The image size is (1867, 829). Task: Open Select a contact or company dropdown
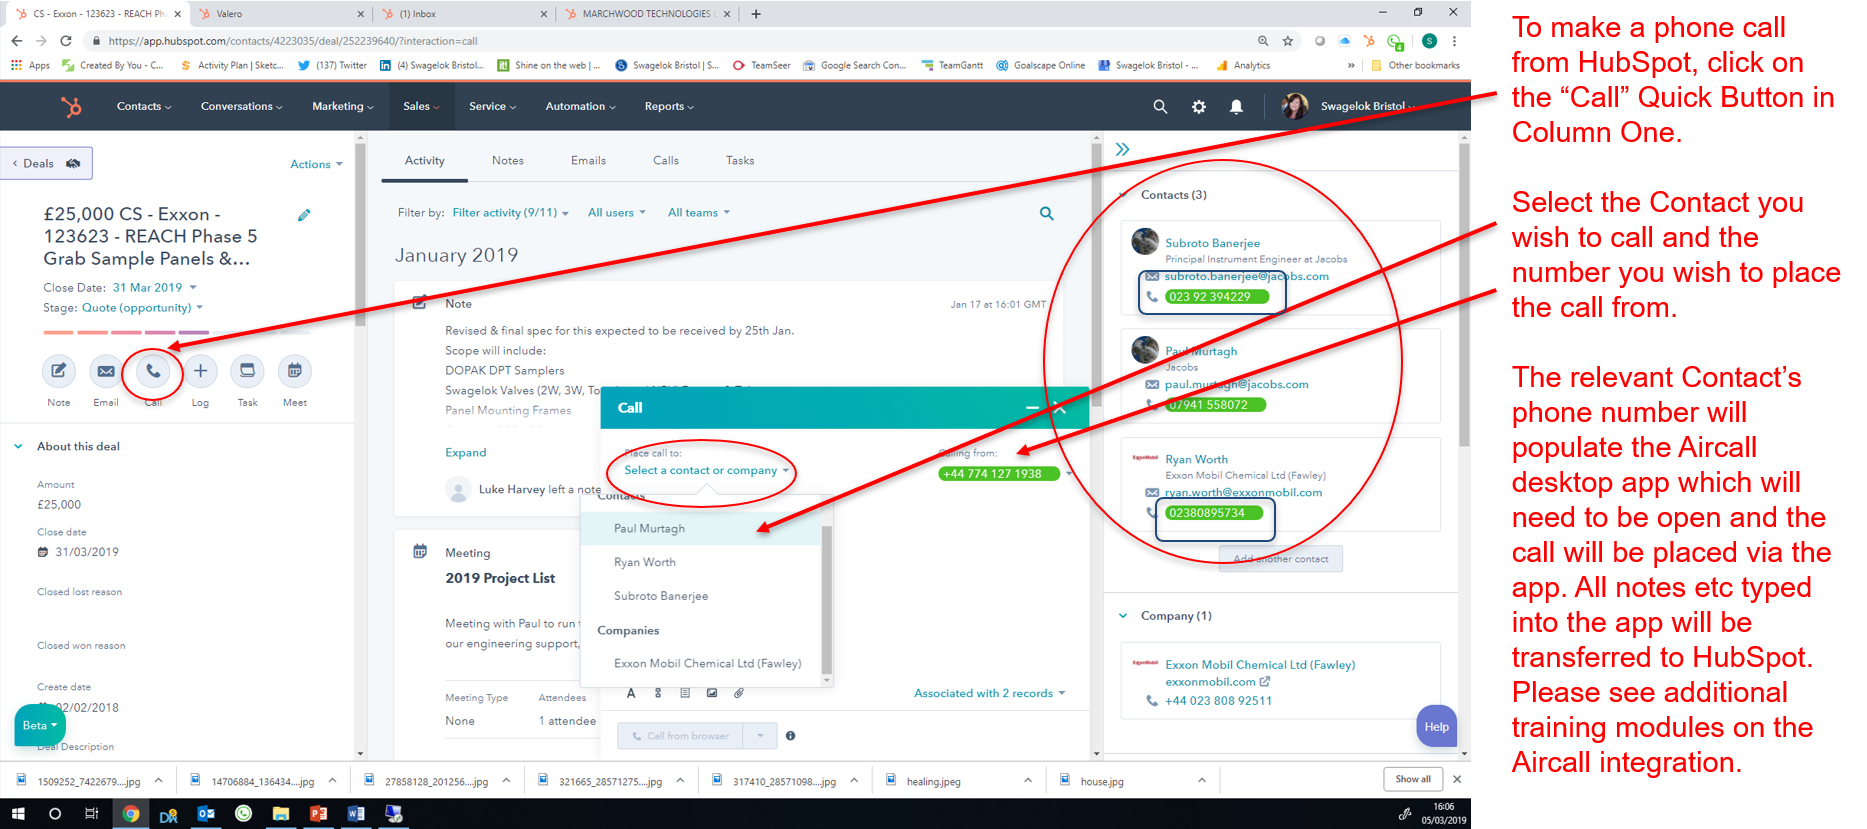tap(706, 470)
